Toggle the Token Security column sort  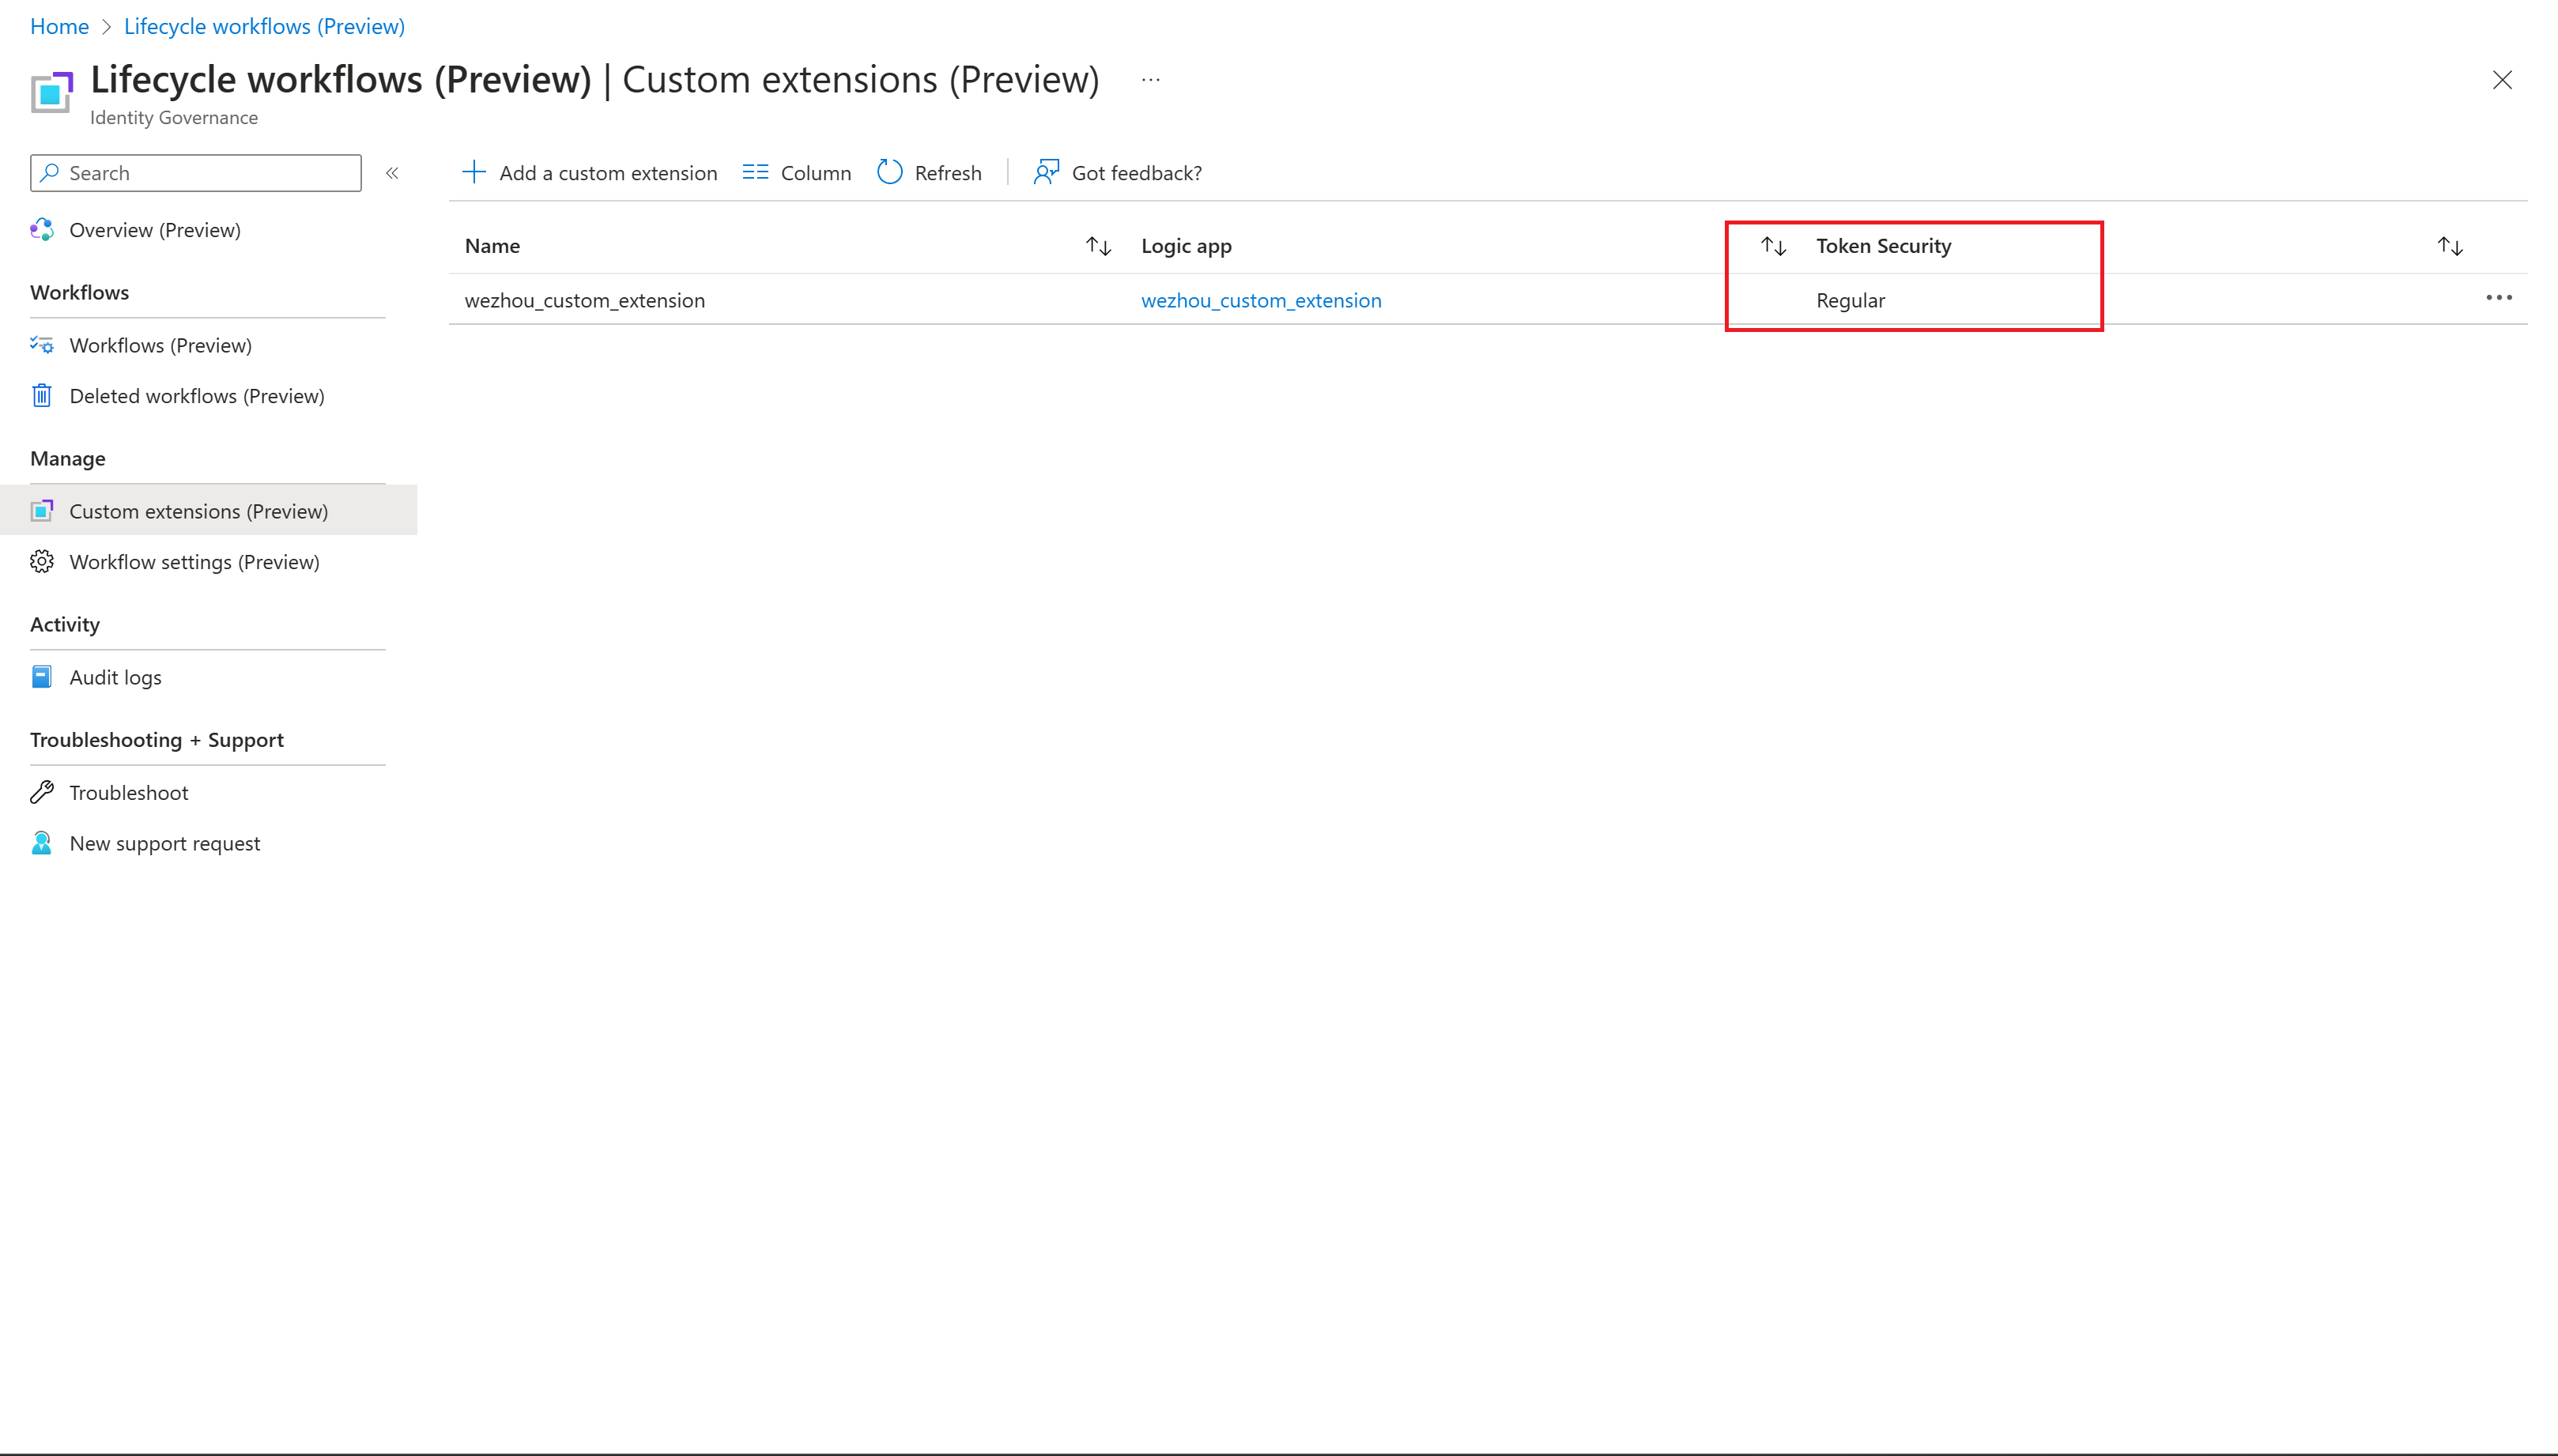[x=1775, y=244]
